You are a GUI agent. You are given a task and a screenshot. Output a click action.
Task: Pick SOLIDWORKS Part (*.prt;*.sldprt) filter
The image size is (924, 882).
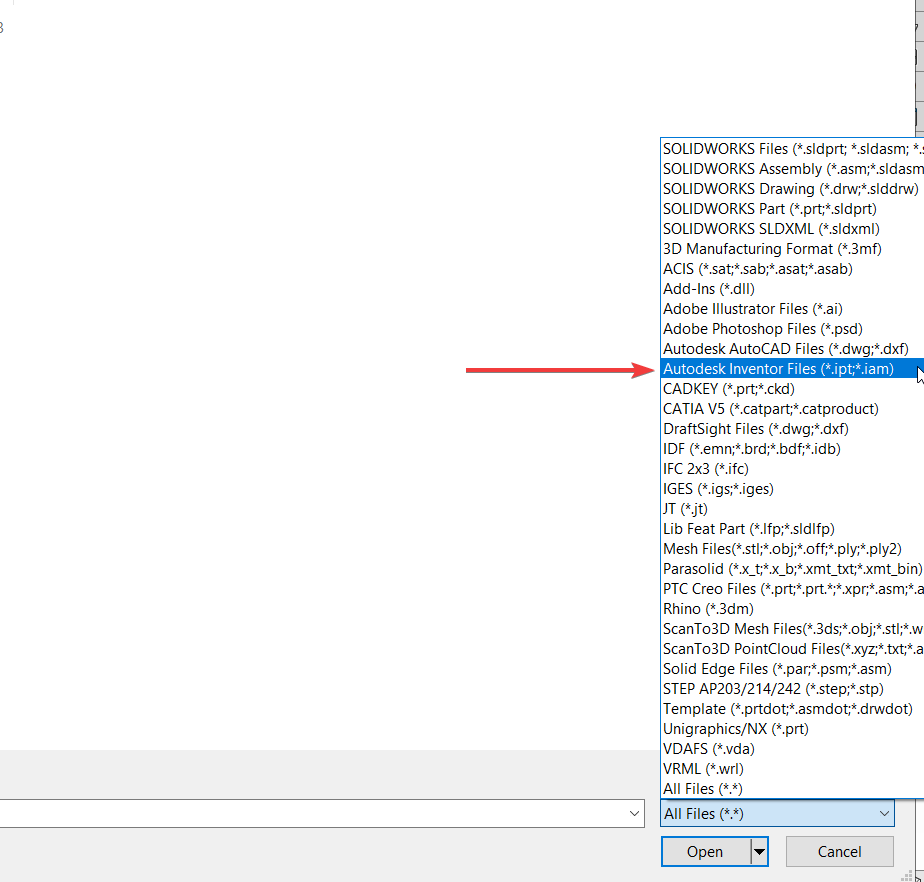pyautogui.click(x=769, y=209)
